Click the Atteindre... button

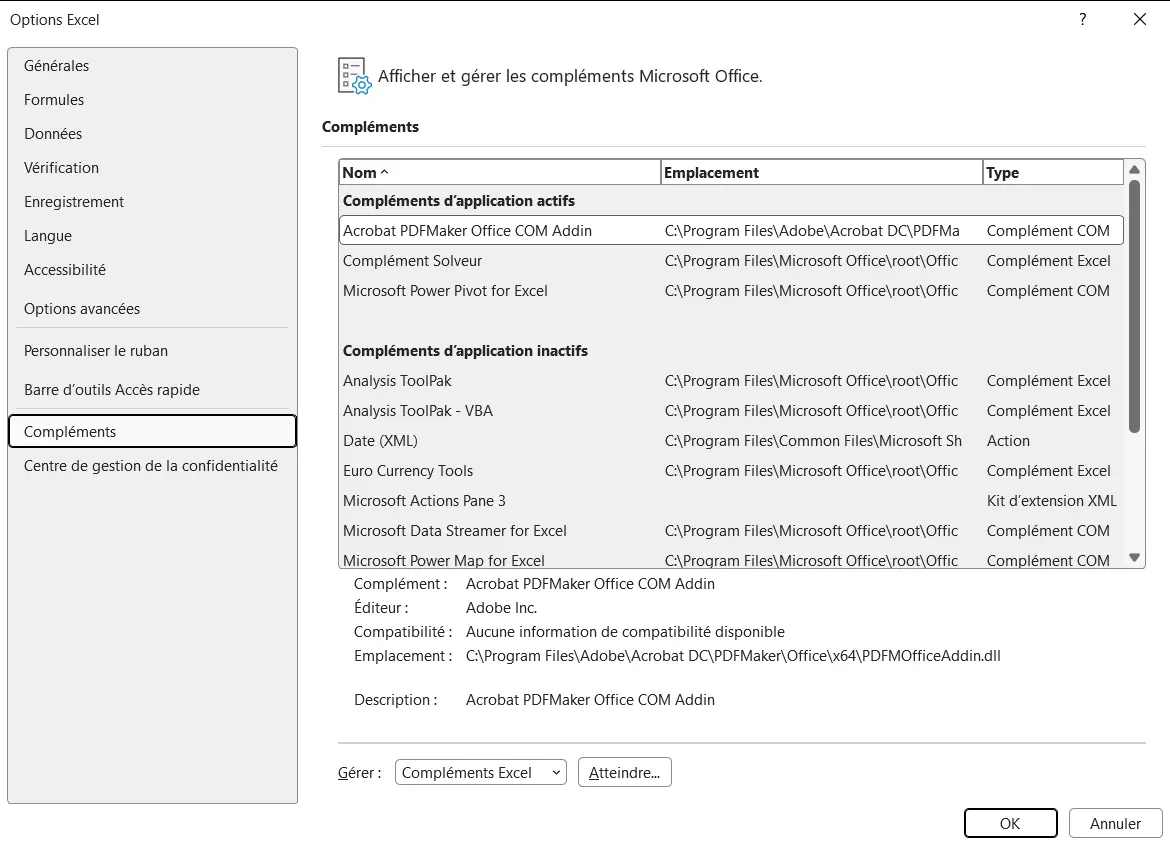[625, 772]
